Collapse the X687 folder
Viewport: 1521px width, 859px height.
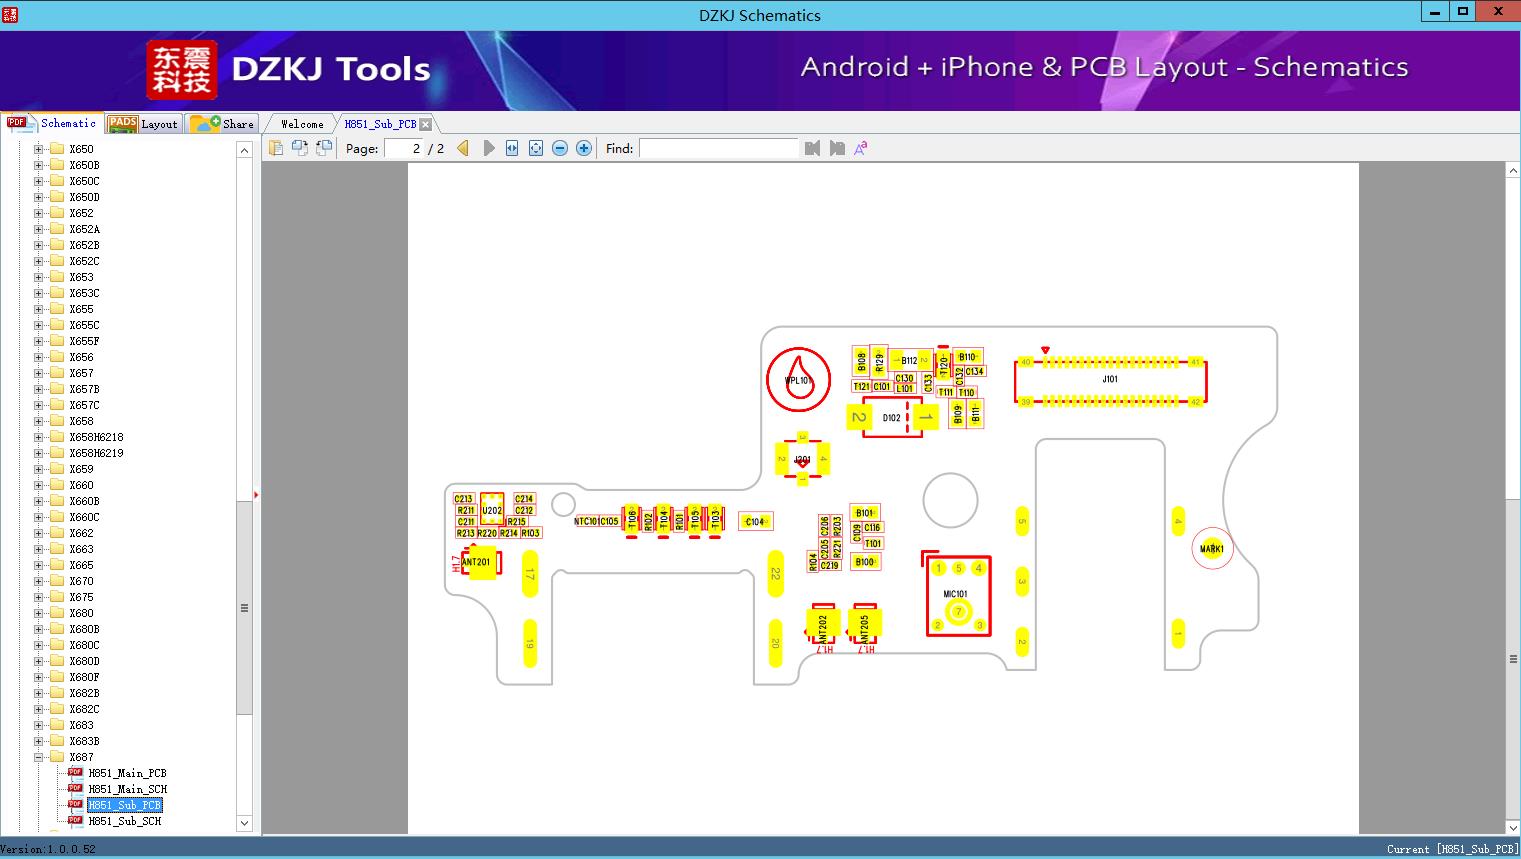point(39,757)
